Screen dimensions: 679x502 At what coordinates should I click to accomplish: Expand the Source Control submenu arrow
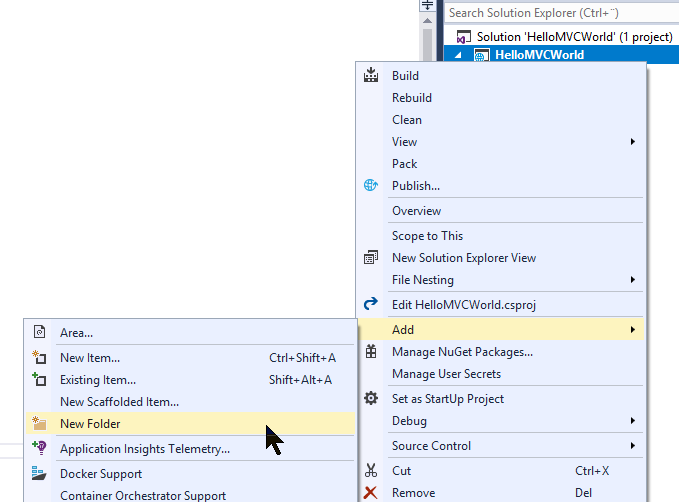(633, 446)
